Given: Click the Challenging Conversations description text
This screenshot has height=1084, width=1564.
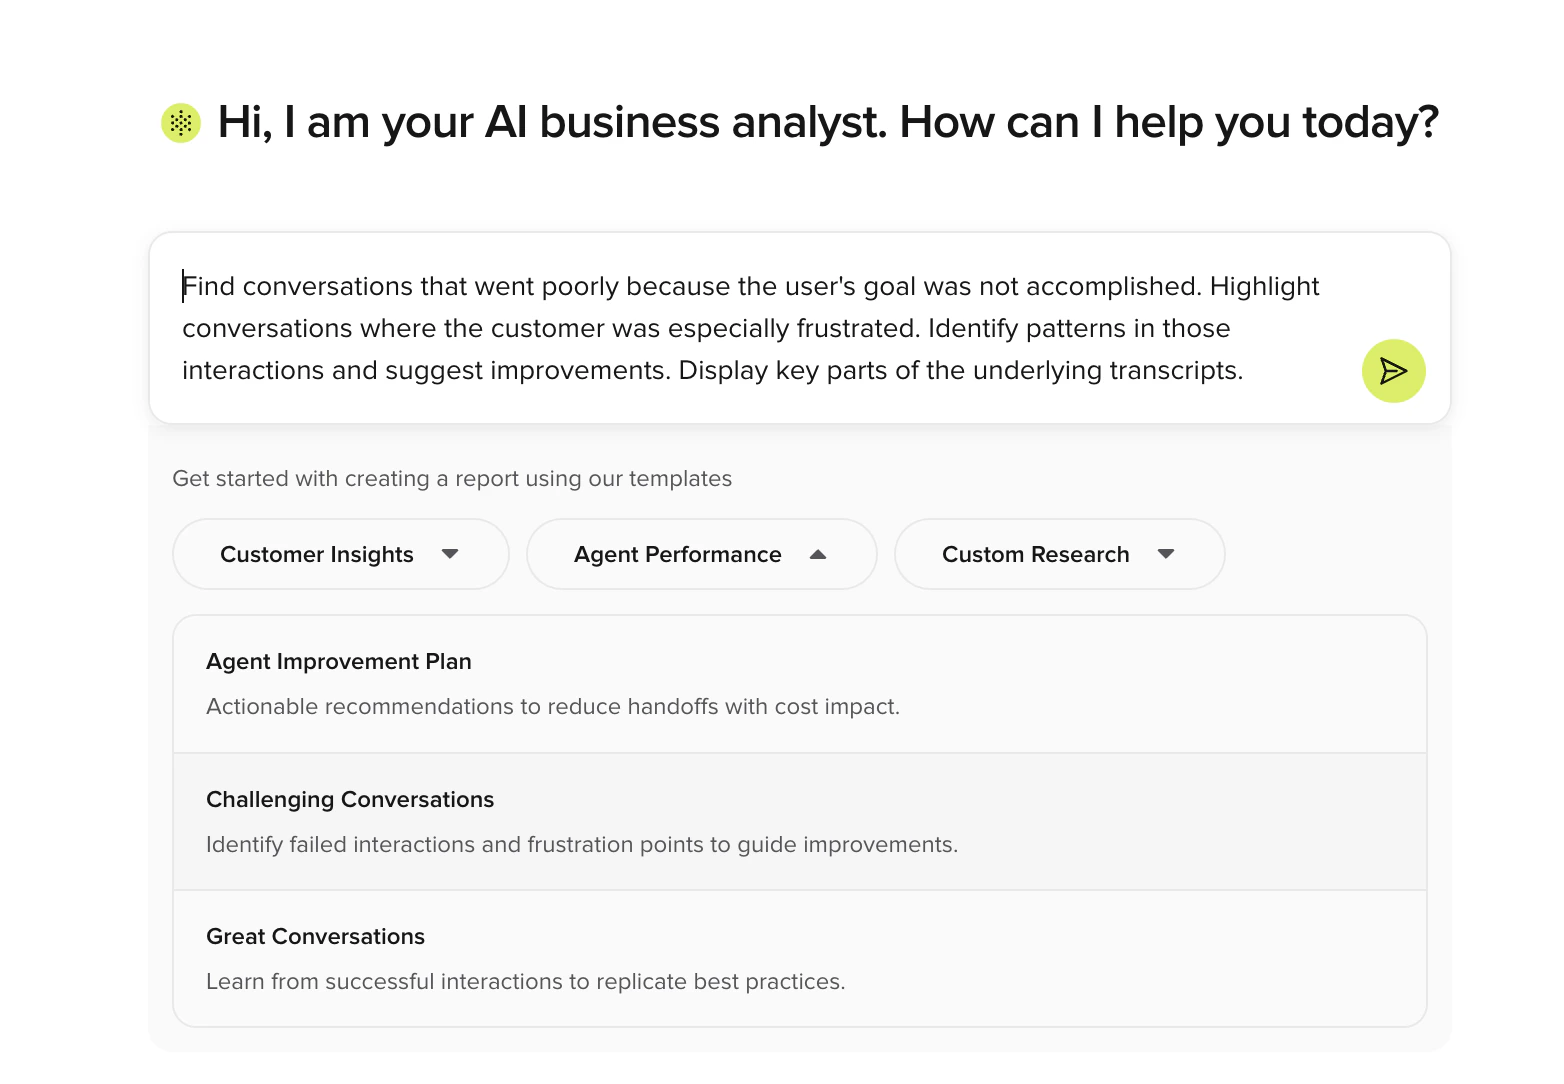Looking at the screenshot, I should tap(582, 844).
